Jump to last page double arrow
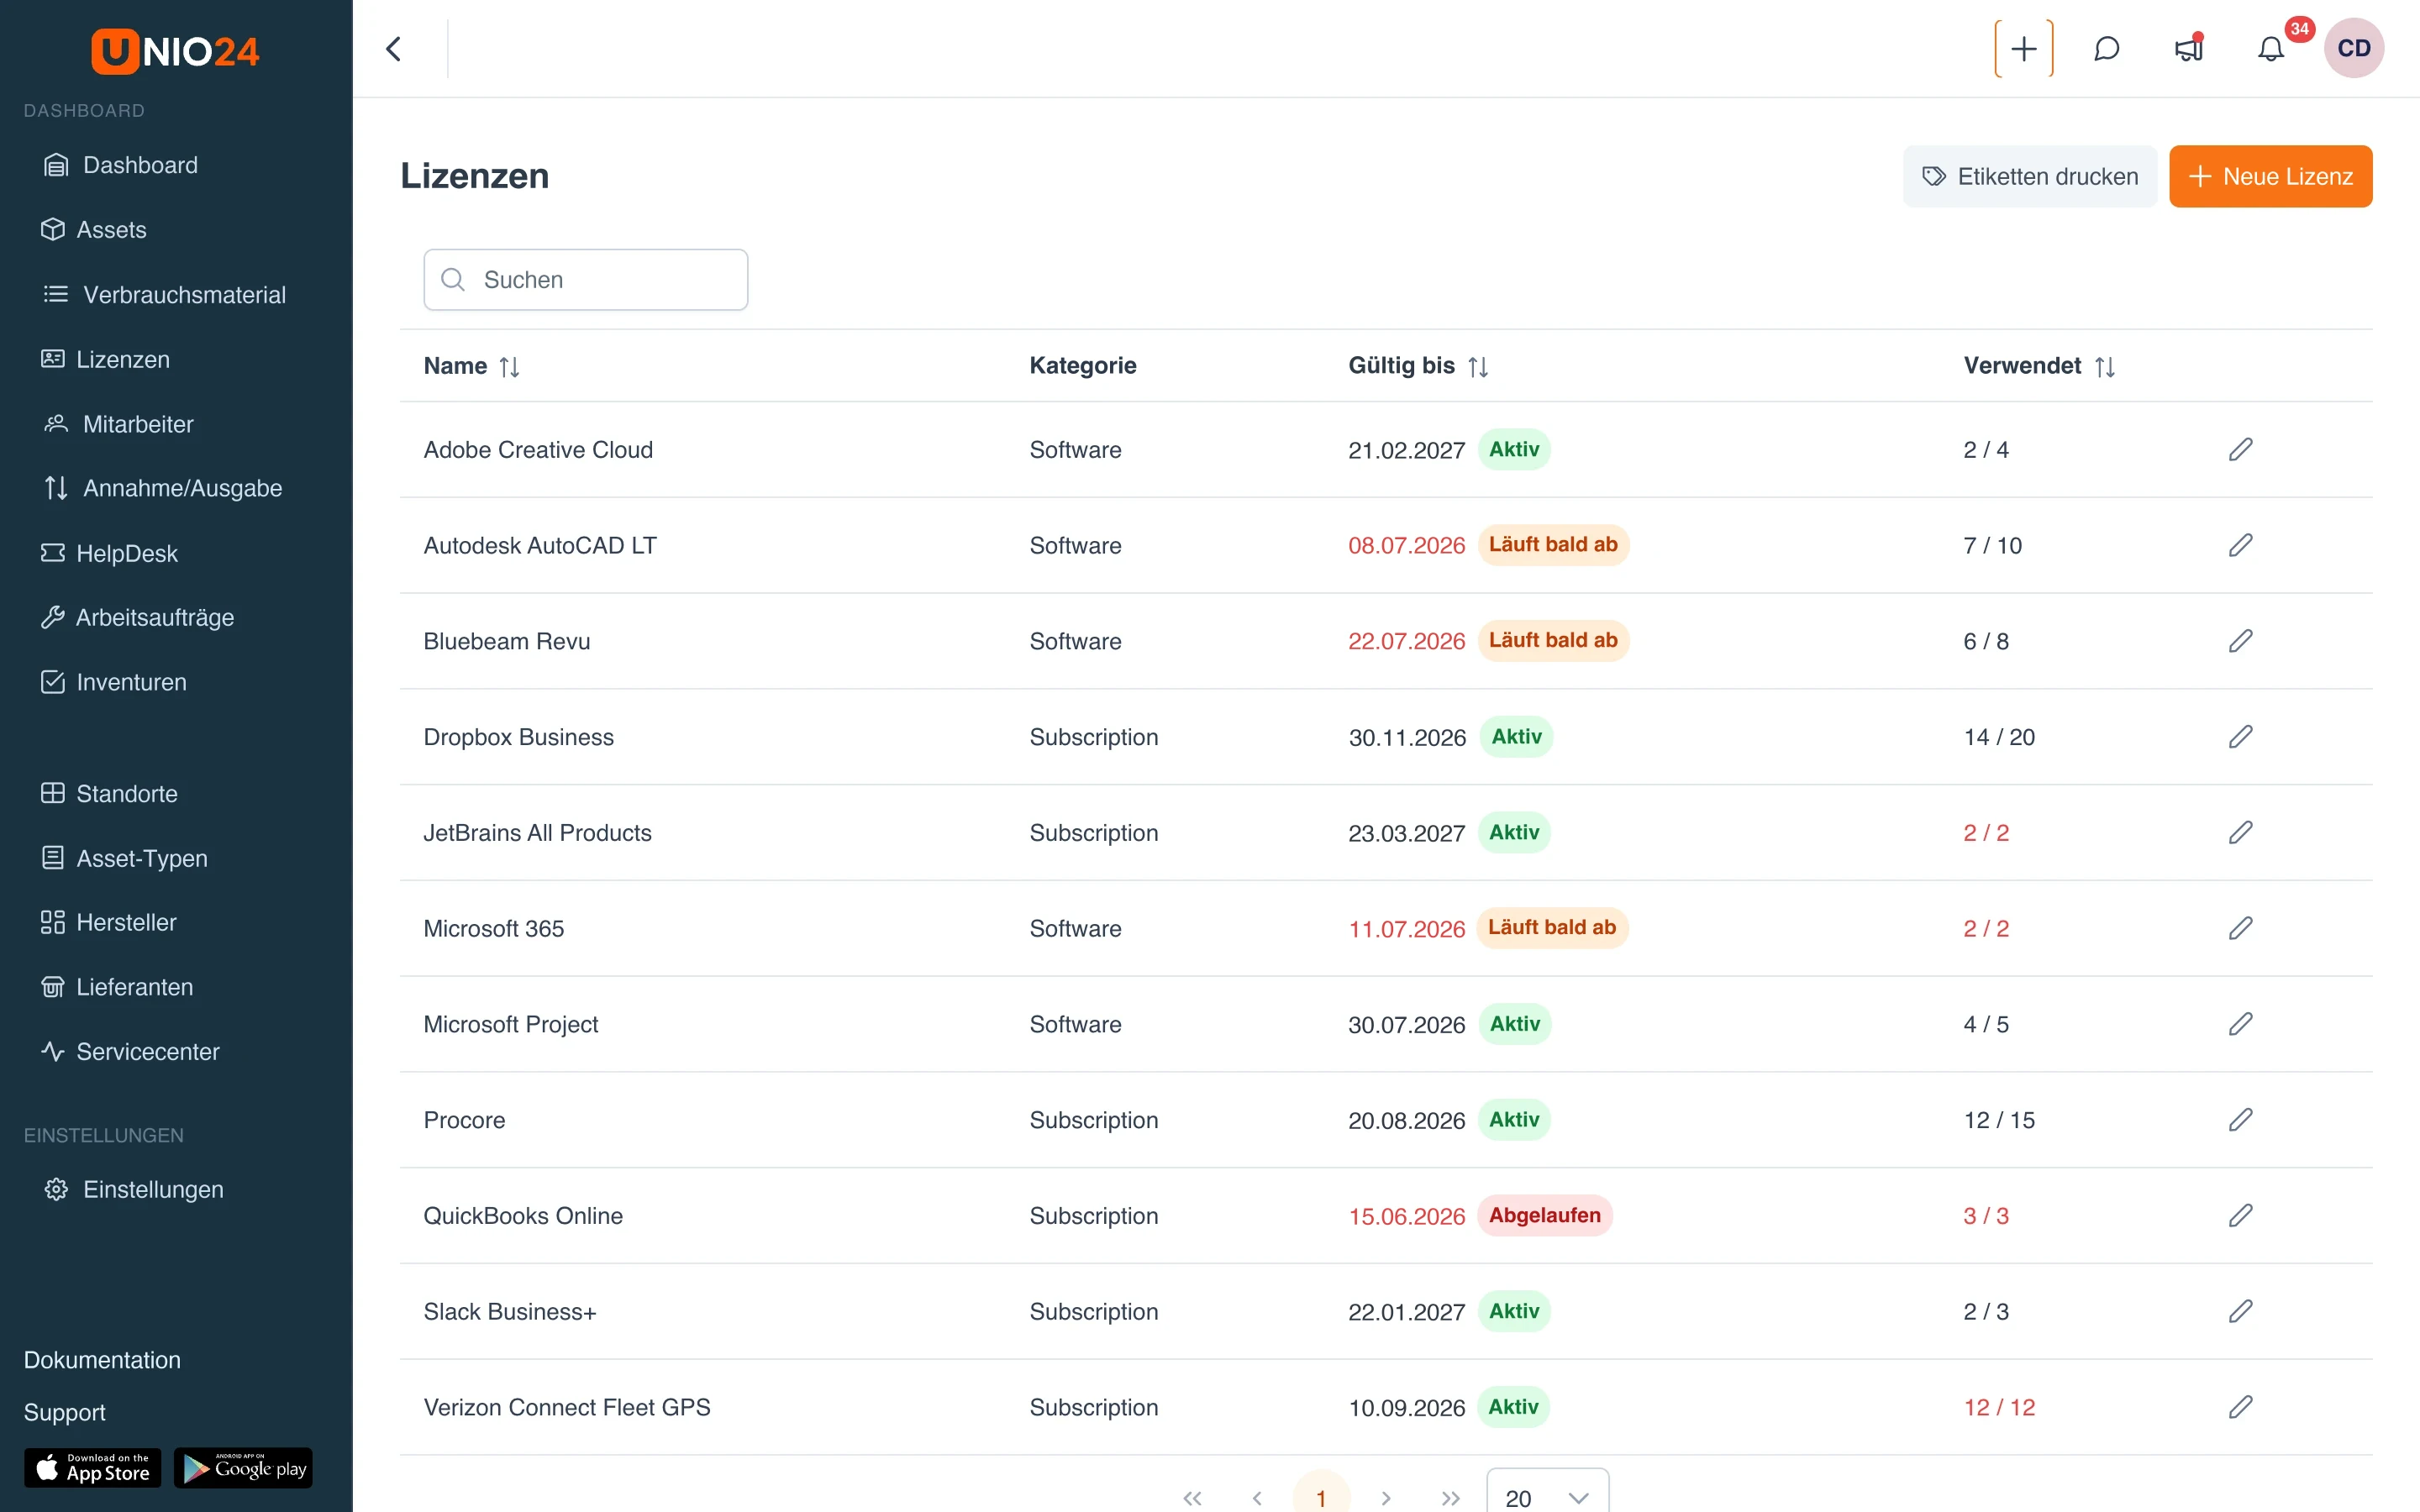 coord(1450,1497)
